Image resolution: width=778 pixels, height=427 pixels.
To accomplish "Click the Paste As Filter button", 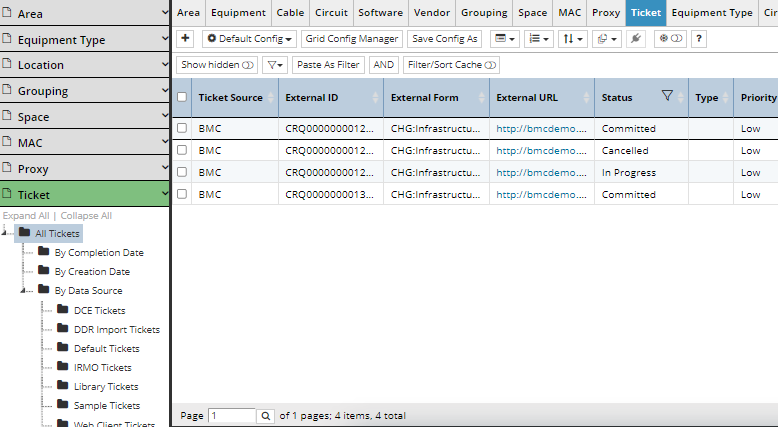I will [x=328, y=65].
